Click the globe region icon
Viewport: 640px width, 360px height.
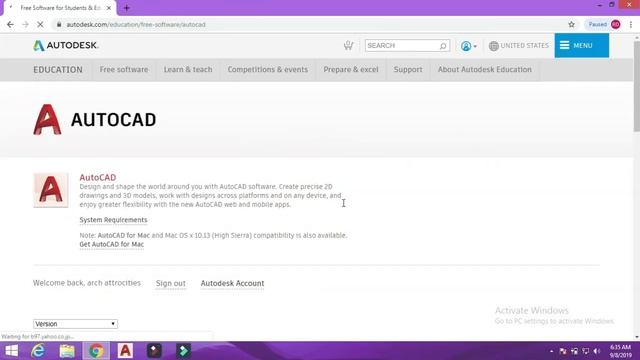point(493,46)
